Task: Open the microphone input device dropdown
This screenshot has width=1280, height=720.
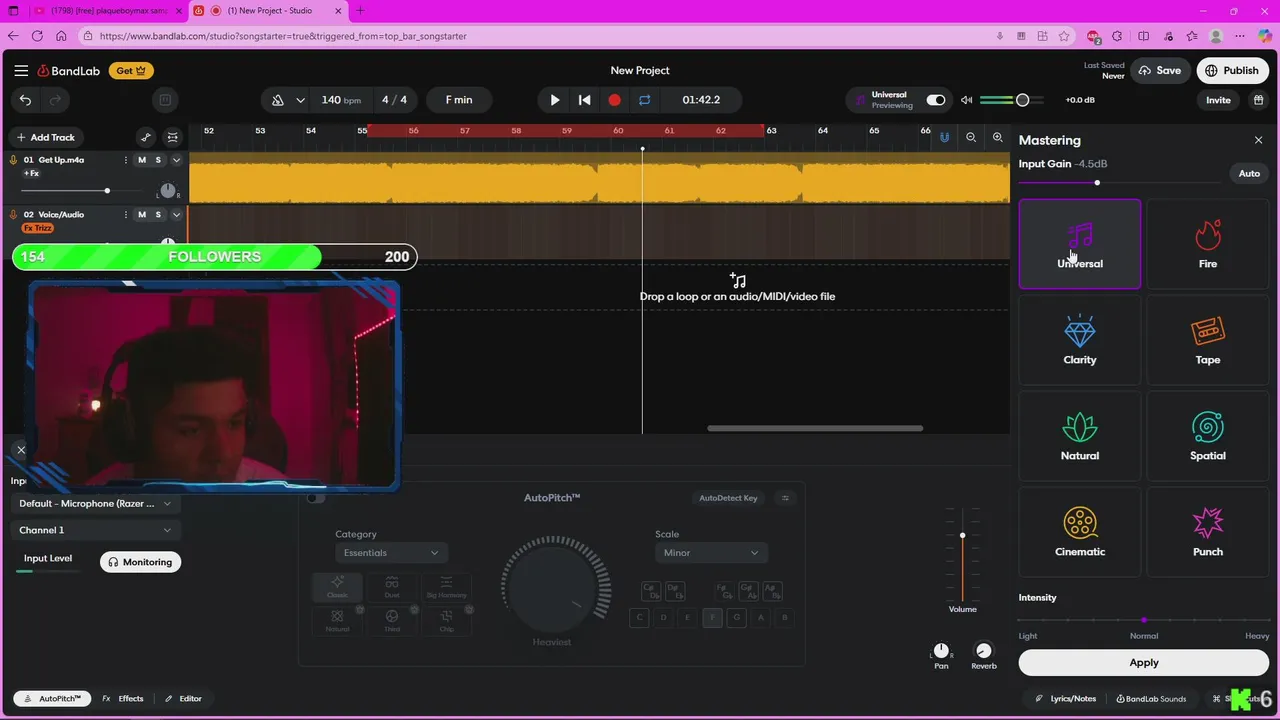Action: point(95,503)
